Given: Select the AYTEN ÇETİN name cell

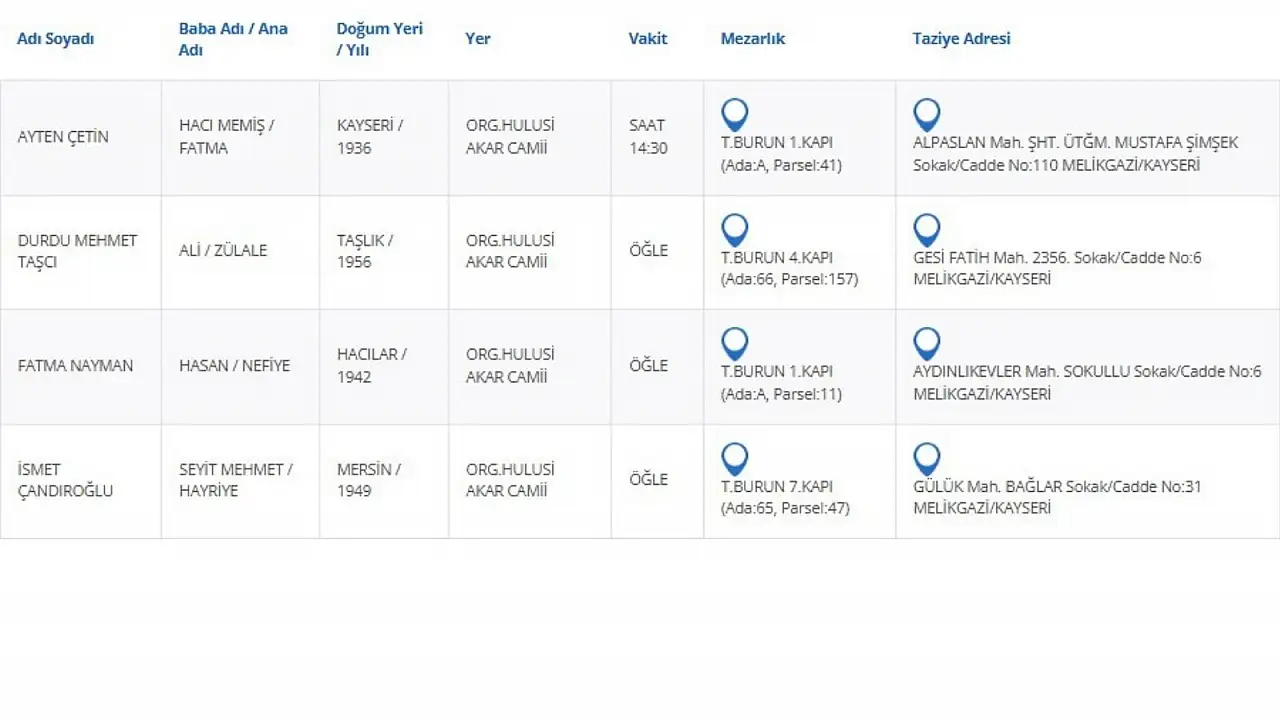Looking at the screenshot, I should point(63,137).
